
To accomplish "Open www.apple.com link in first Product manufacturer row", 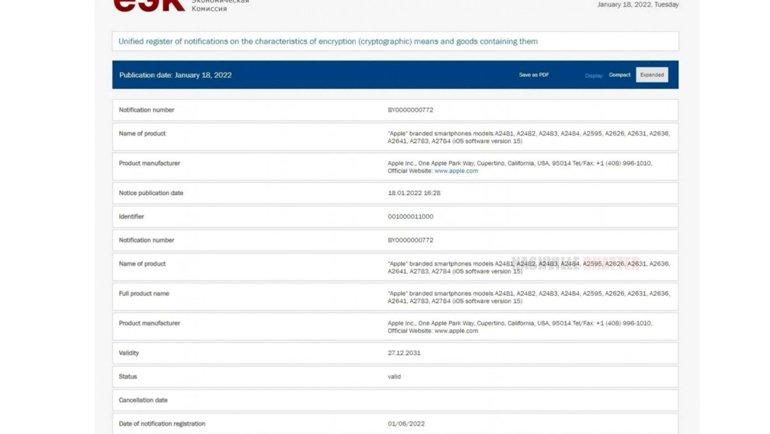I will click(456, 171).
